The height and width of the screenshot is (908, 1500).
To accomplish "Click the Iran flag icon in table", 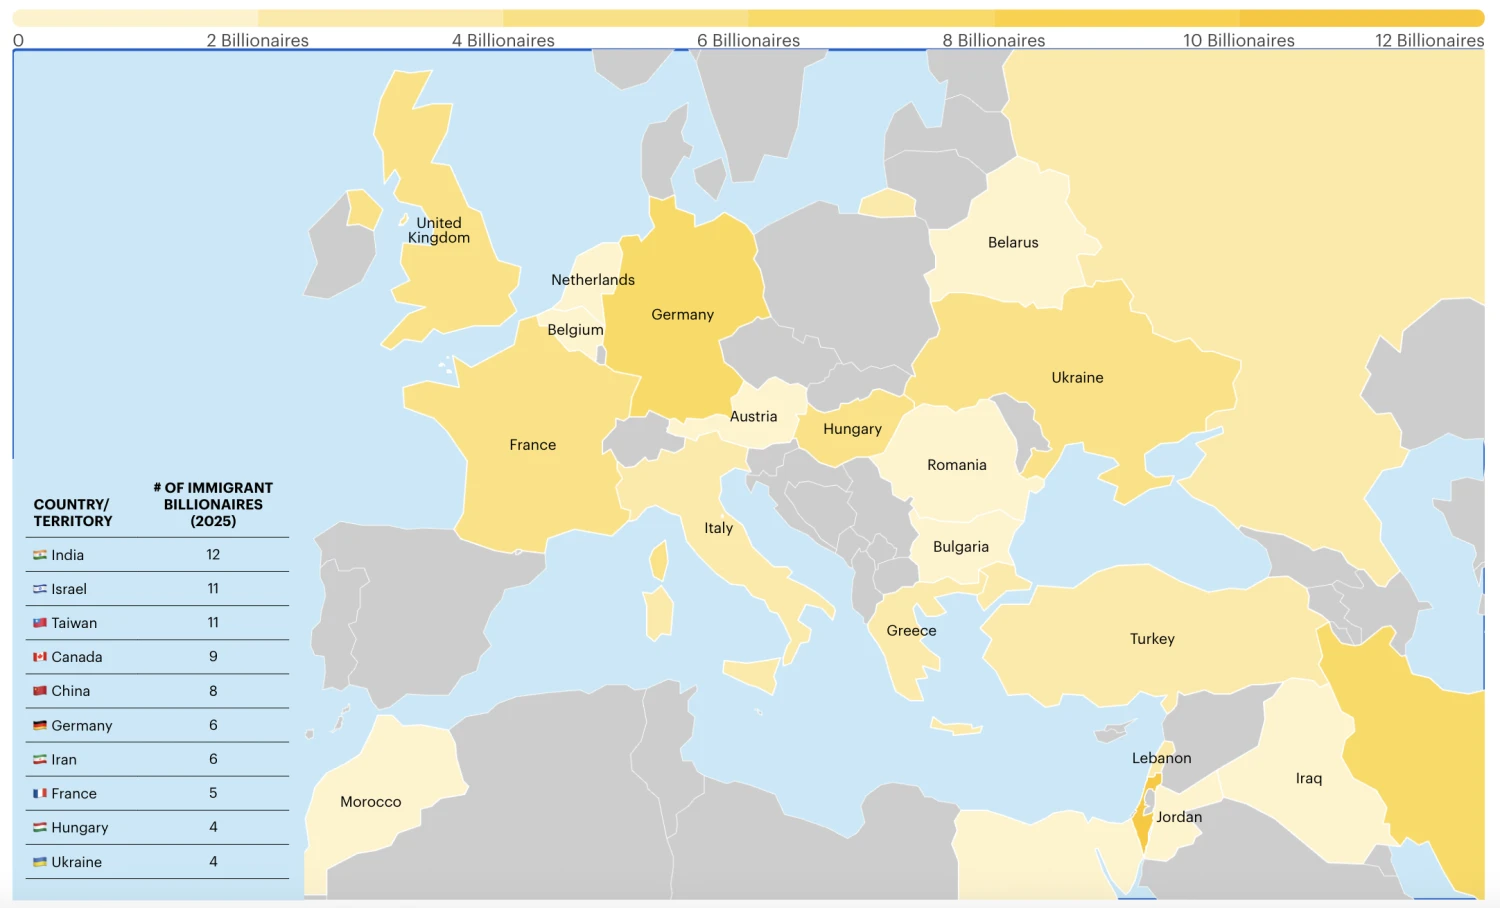I will 40,760.
